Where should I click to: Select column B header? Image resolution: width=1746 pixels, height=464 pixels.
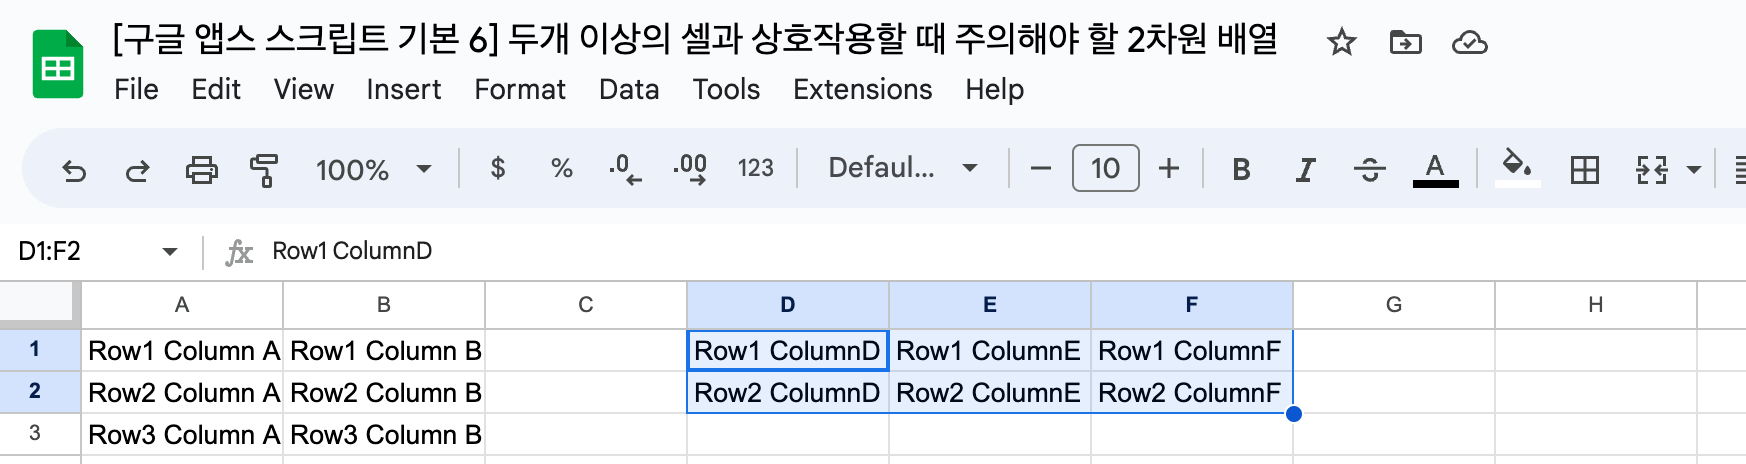384,305
